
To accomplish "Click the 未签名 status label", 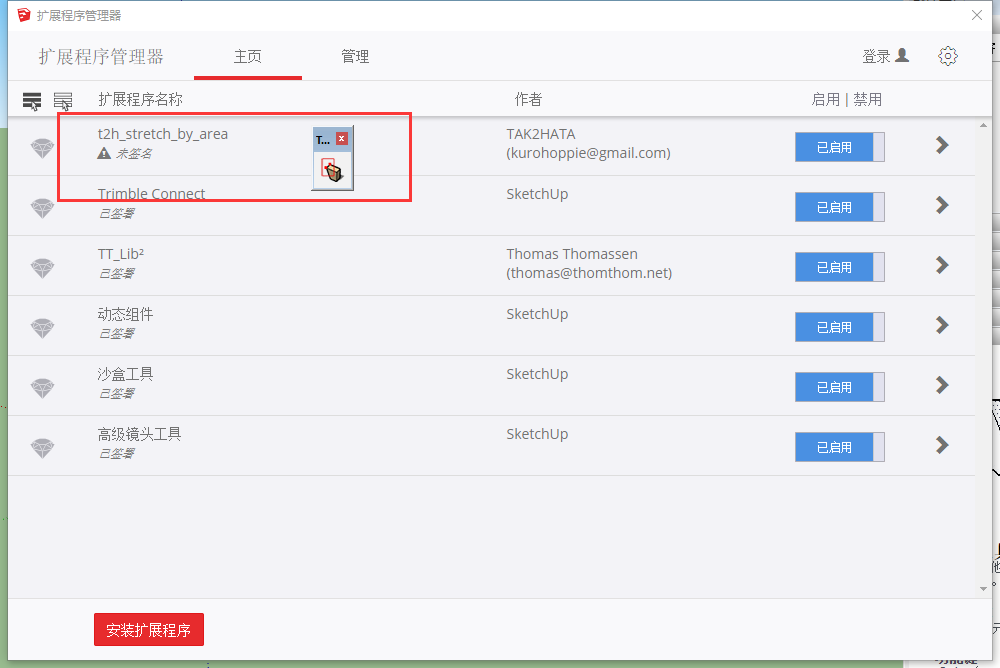I will tap(133, 154).
